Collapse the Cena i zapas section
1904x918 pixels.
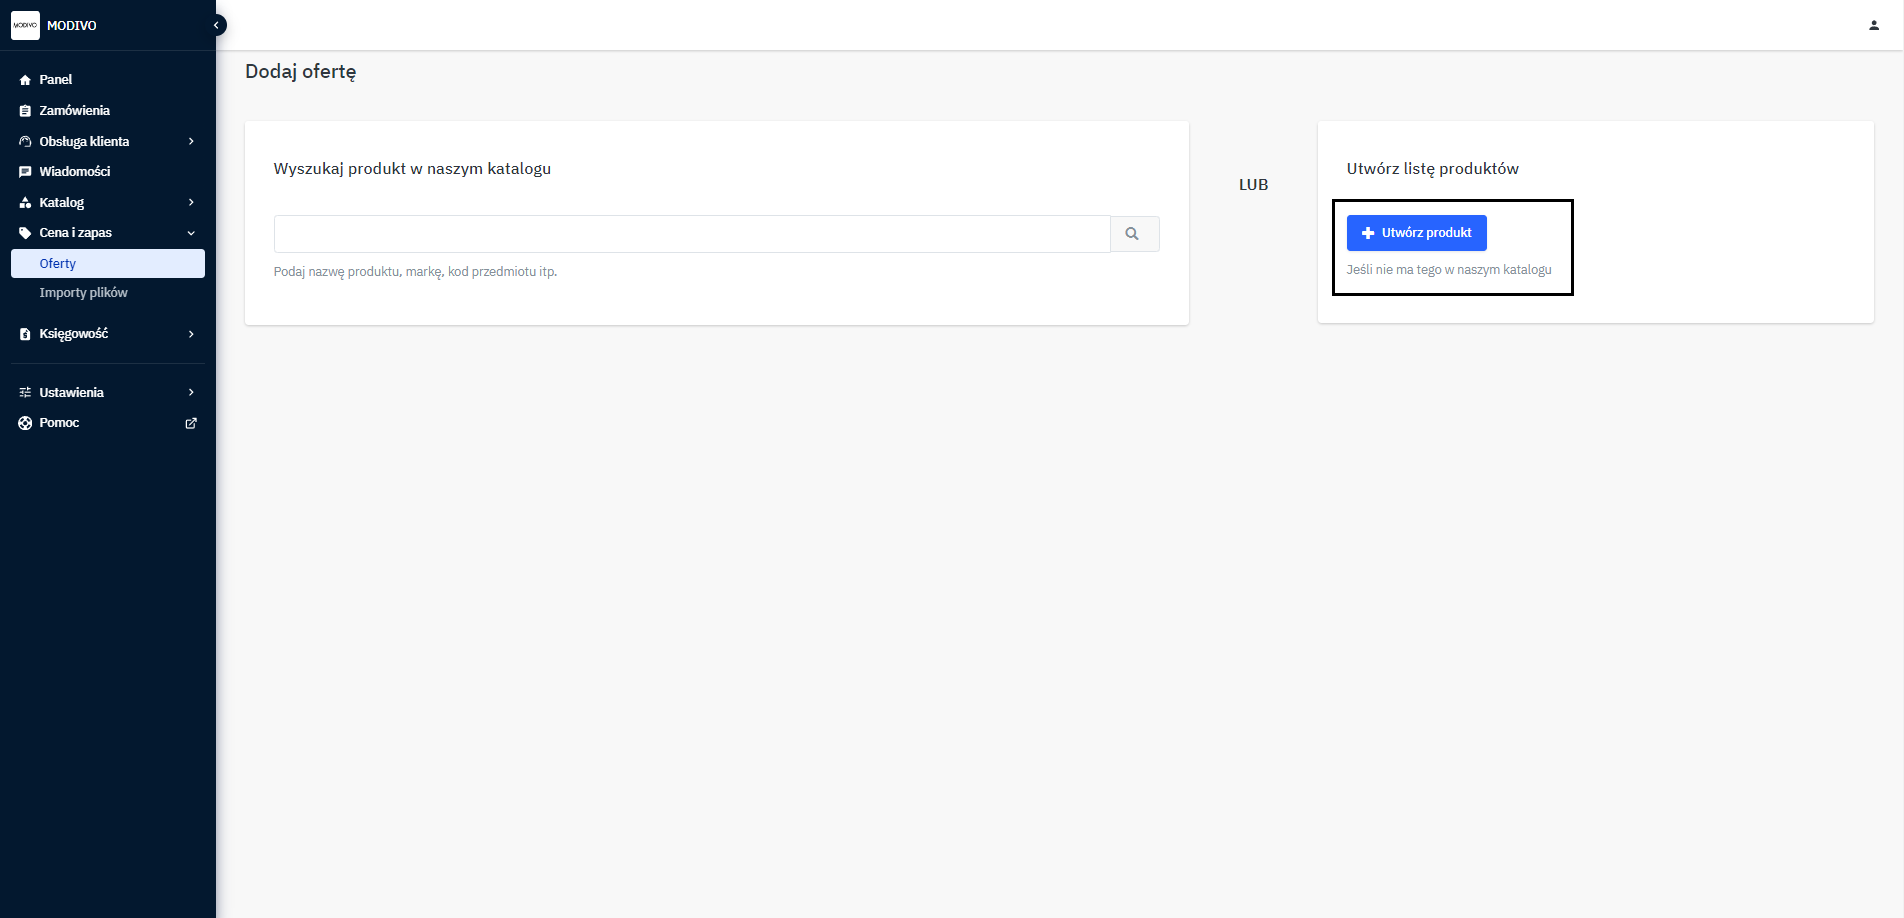point(191,233)
